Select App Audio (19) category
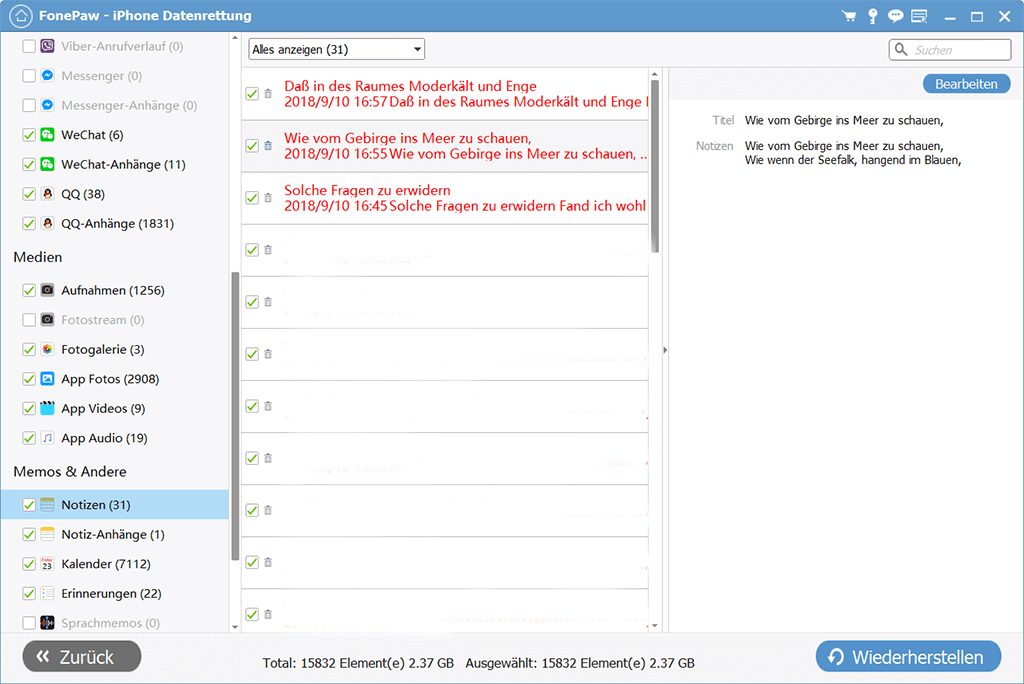1024x684 pixels. [x=115, y=438]
